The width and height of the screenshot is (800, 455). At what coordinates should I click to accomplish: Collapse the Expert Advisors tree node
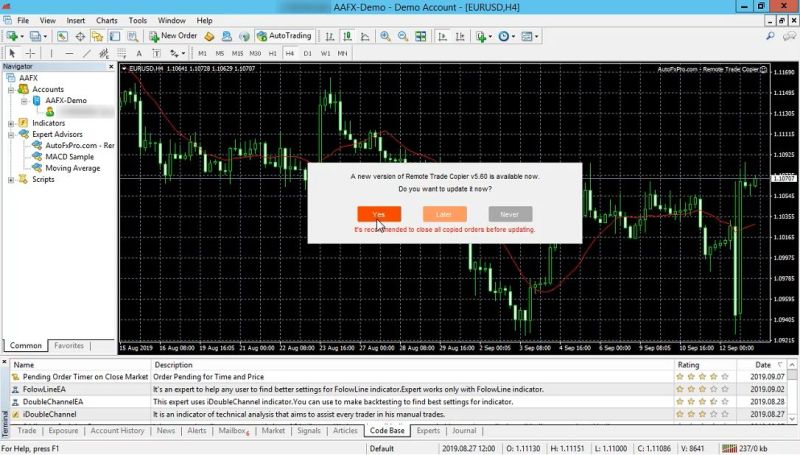point(10,134)
